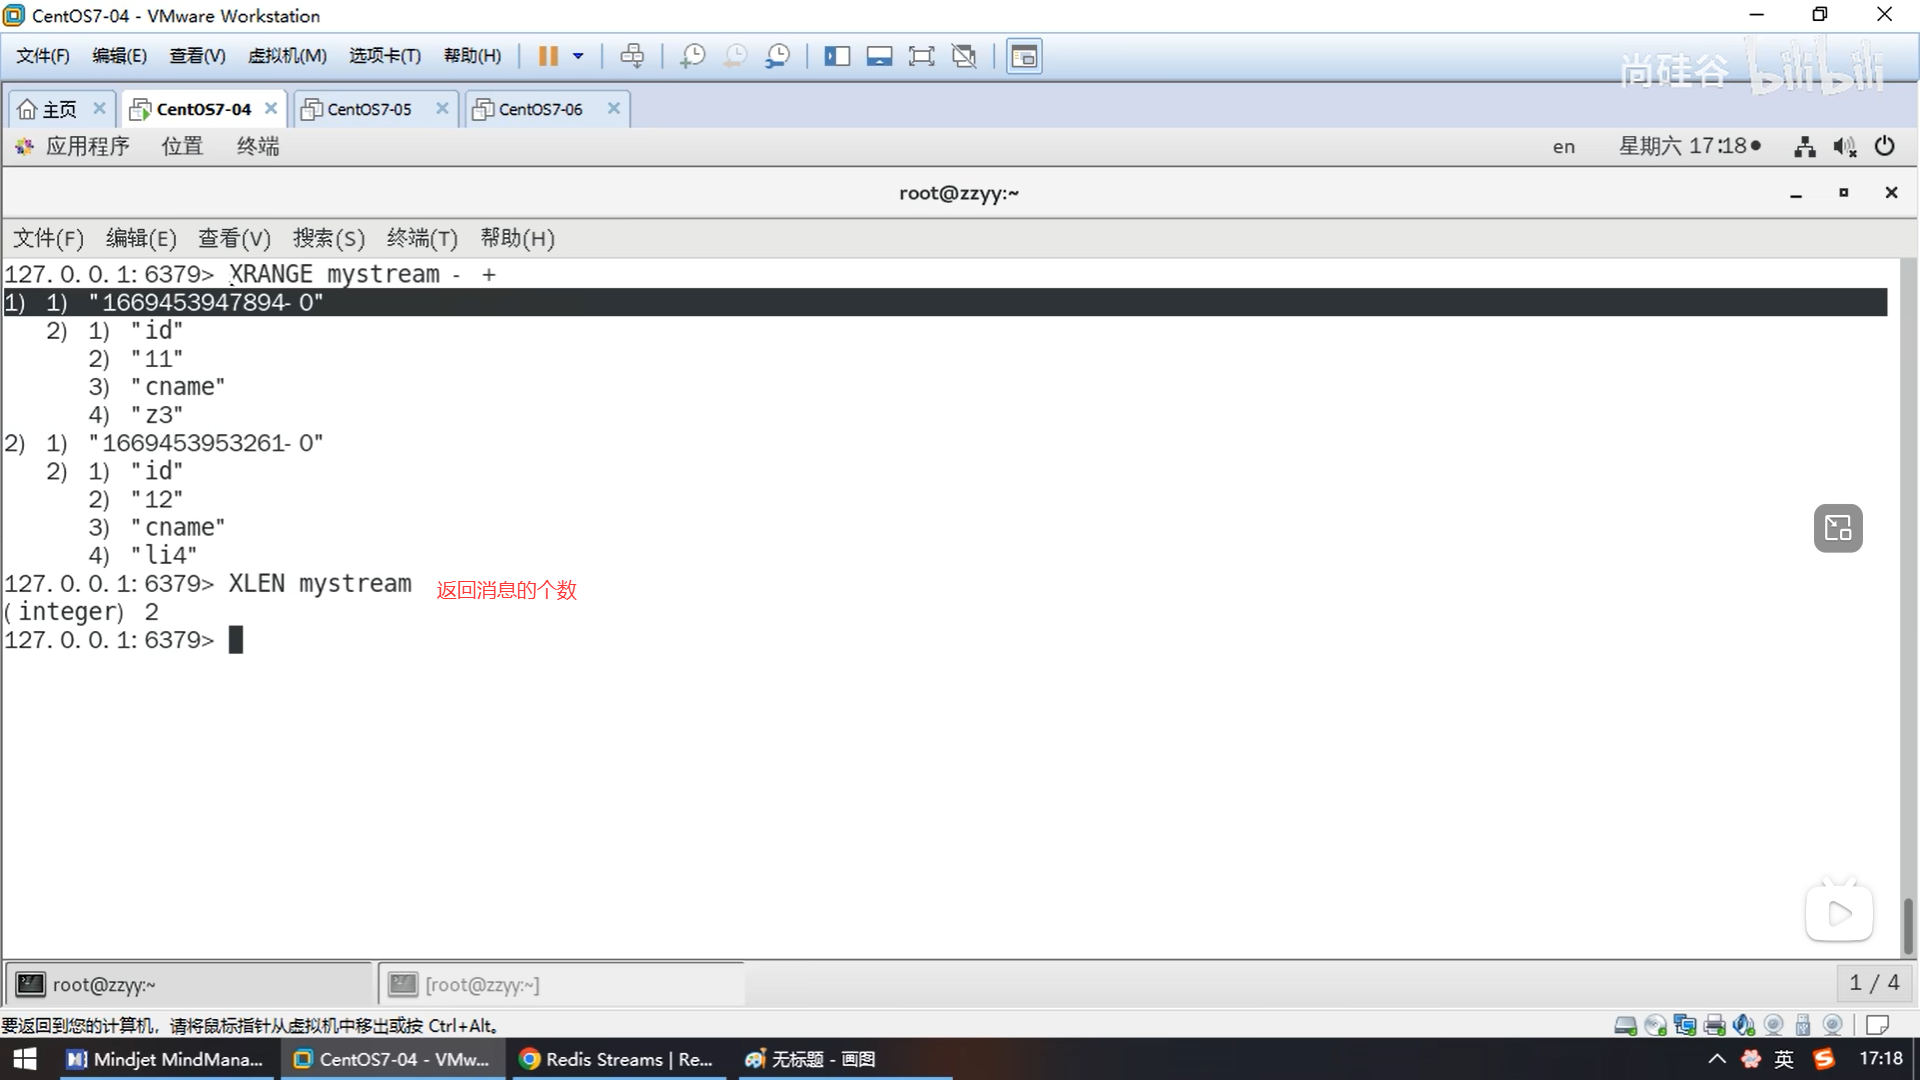Enter full screen mode
Viewport: 1920px width, 1080px height.
tap(921, 56)
